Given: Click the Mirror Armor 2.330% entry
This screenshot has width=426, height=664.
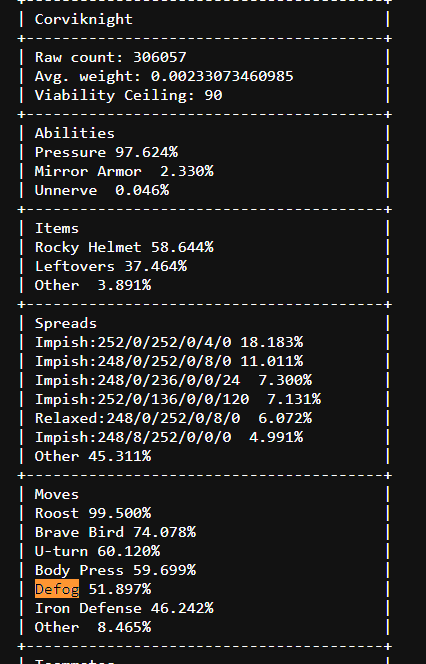Looking at the screenshot, I should (124, 171).
